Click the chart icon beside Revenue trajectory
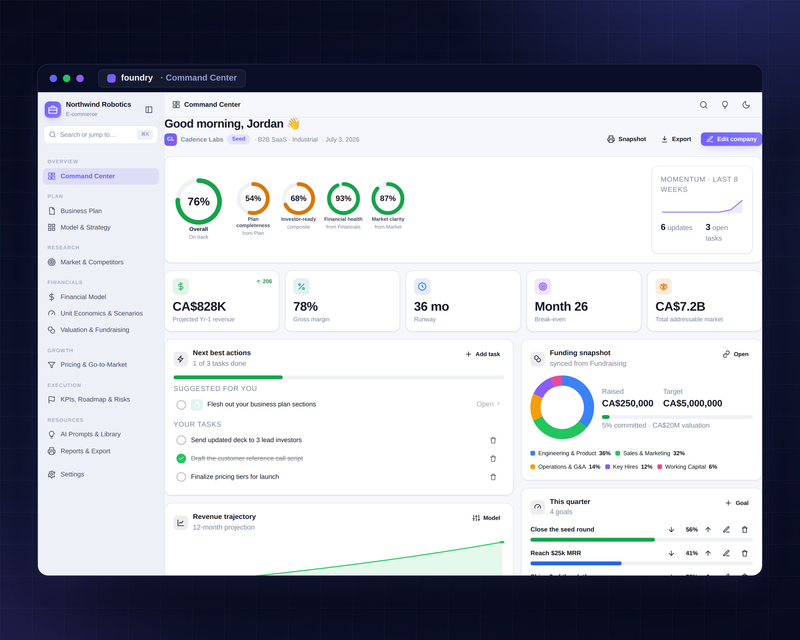 point(181,523)
